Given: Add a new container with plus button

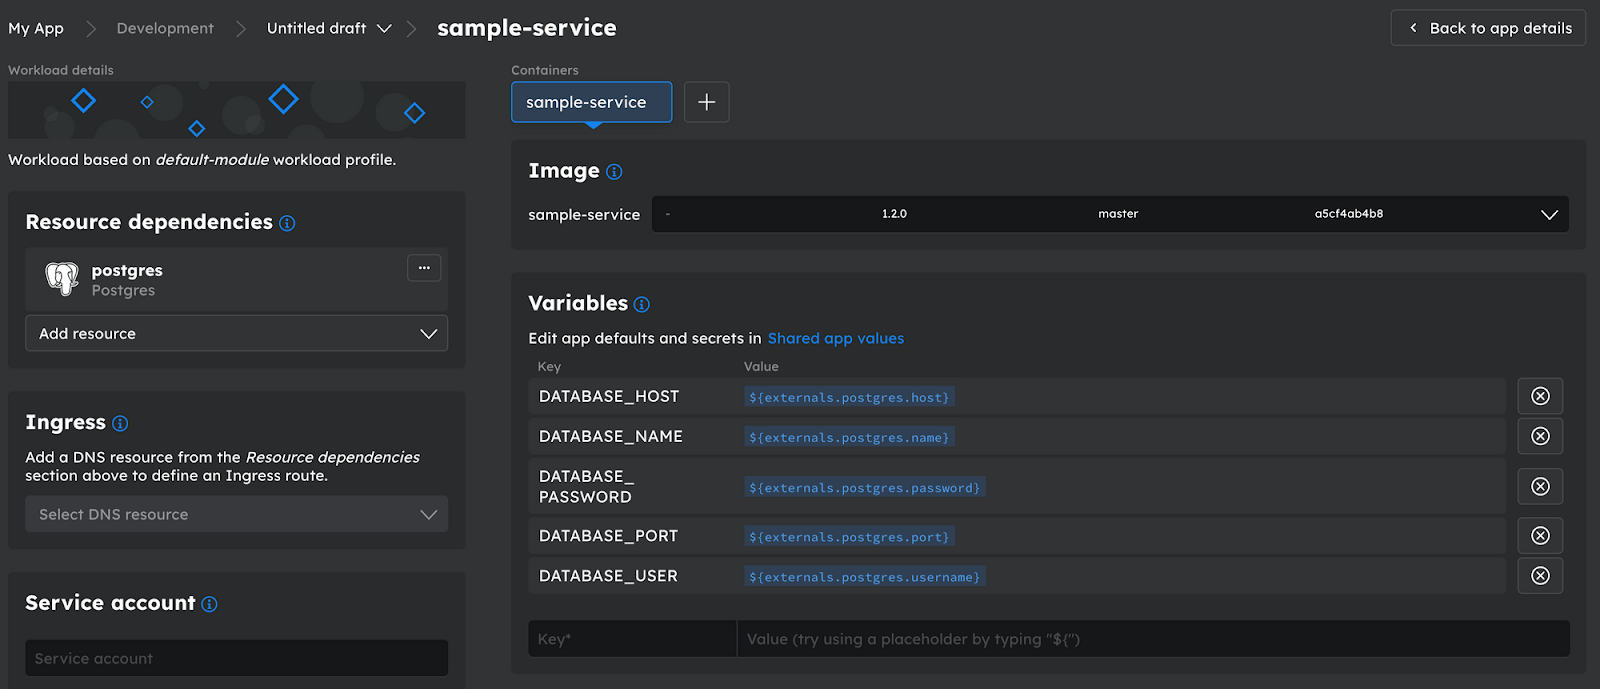Looking at the screenshot, I should coord(706,102).
